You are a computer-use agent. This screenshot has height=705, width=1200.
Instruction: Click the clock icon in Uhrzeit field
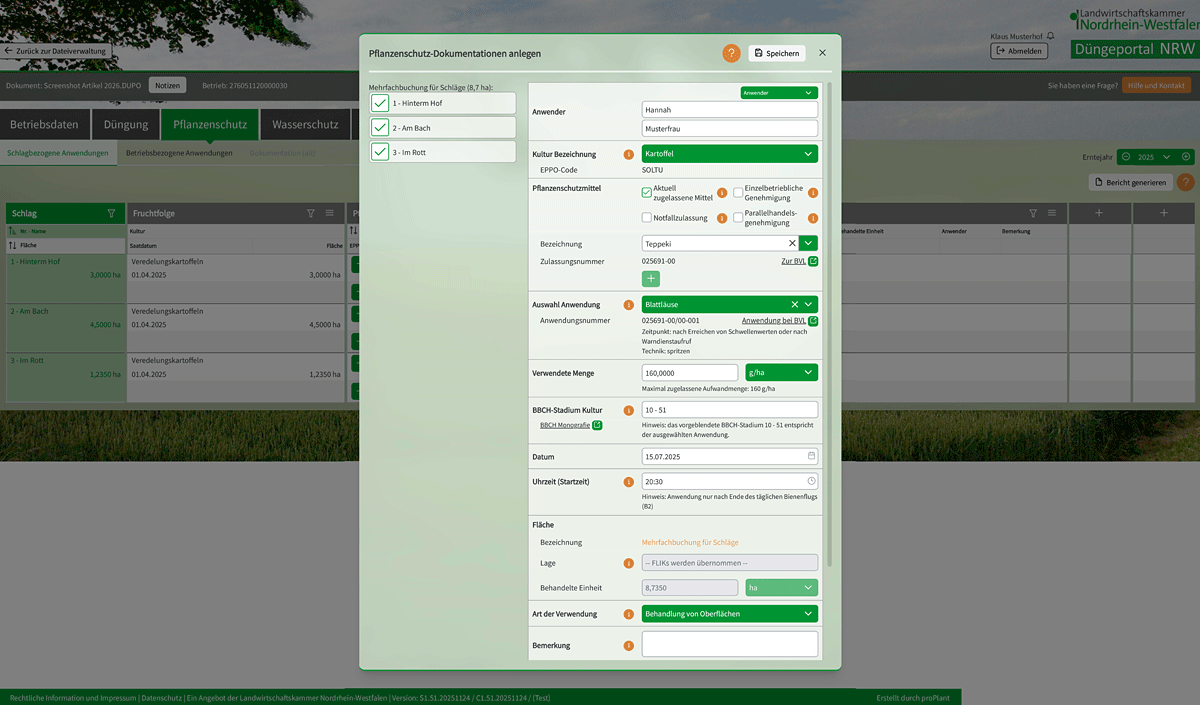(x=811, y=481)
